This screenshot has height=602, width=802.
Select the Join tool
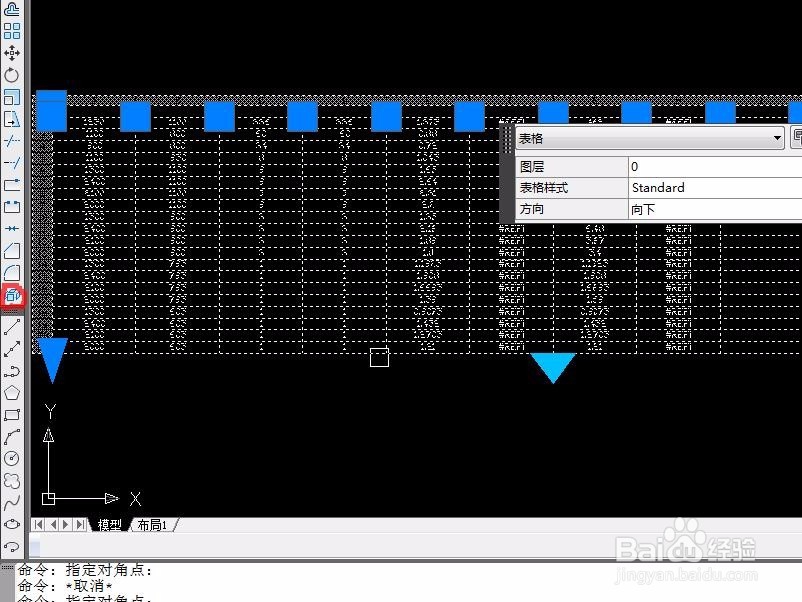[12, 229]
